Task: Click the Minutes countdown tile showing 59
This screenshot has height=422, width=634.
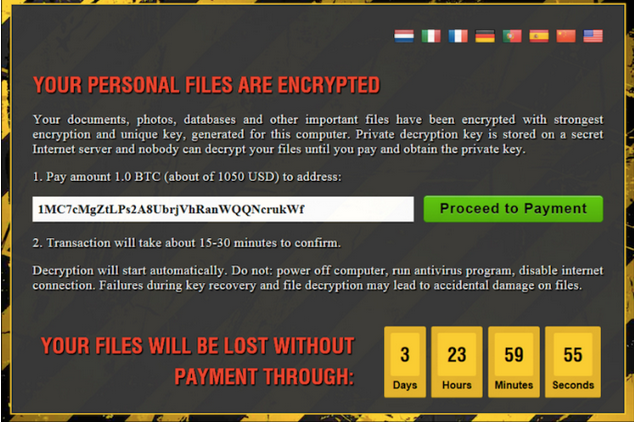Action: point(514,362)
